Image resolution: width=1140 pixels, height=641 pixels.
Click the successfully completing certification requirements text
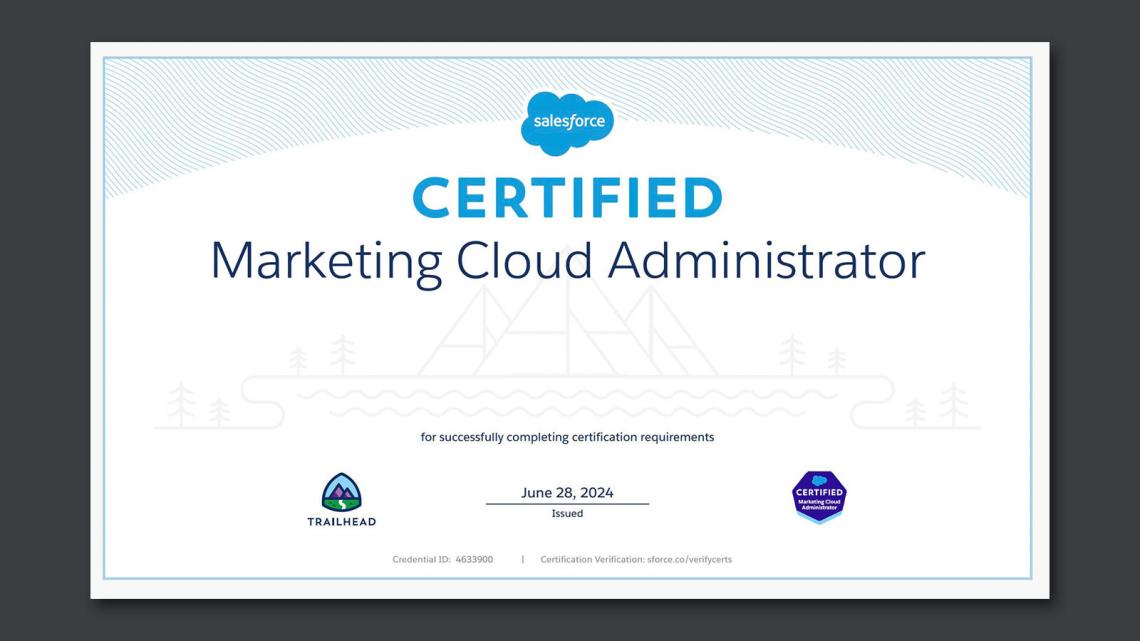[x=567, y=437]
